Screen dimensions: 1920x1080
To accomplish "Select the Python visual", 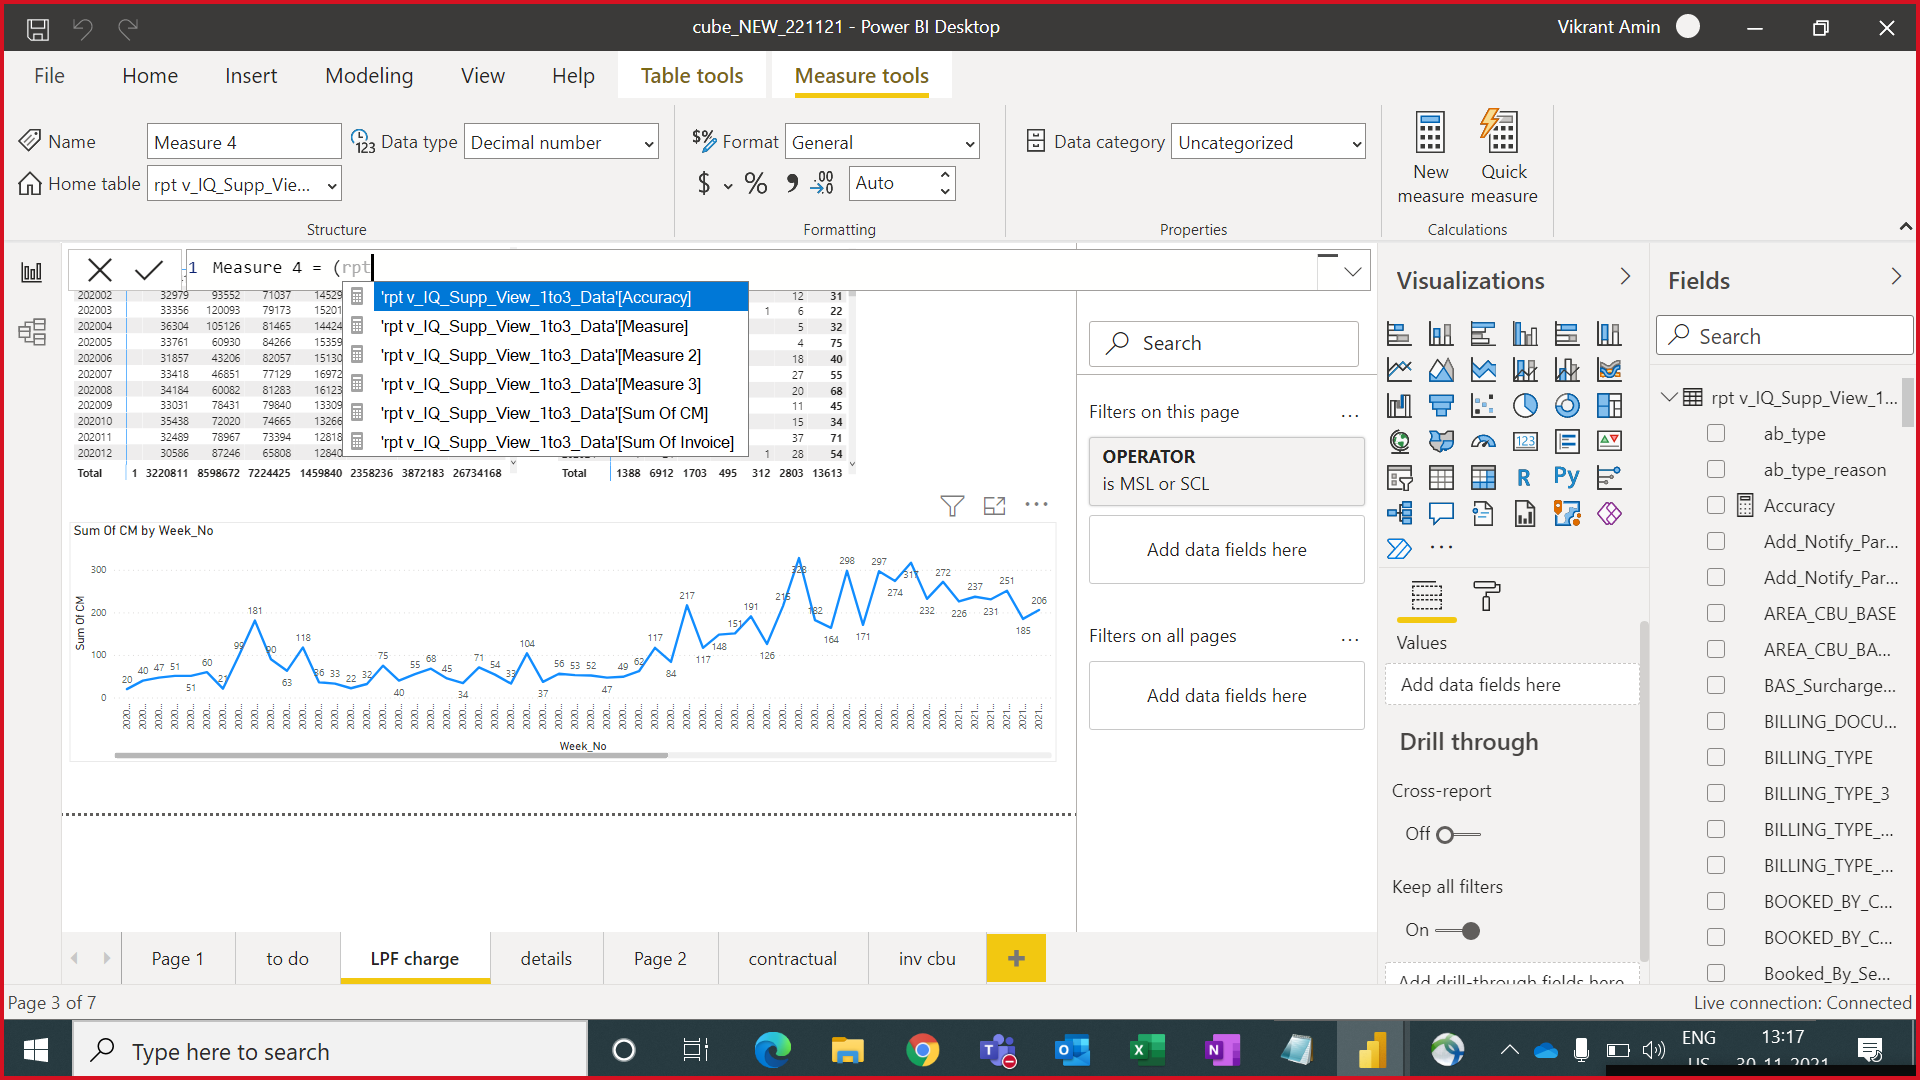I will tap(1567, 478).
